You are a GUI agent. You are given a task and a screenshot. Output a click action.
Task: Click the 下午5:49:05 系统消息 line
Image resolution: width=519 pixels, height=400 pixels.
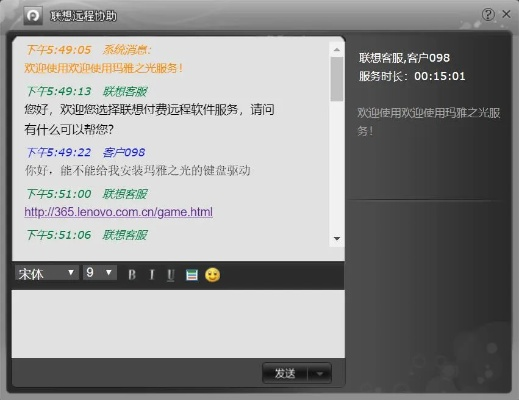(x=89, y=50)
